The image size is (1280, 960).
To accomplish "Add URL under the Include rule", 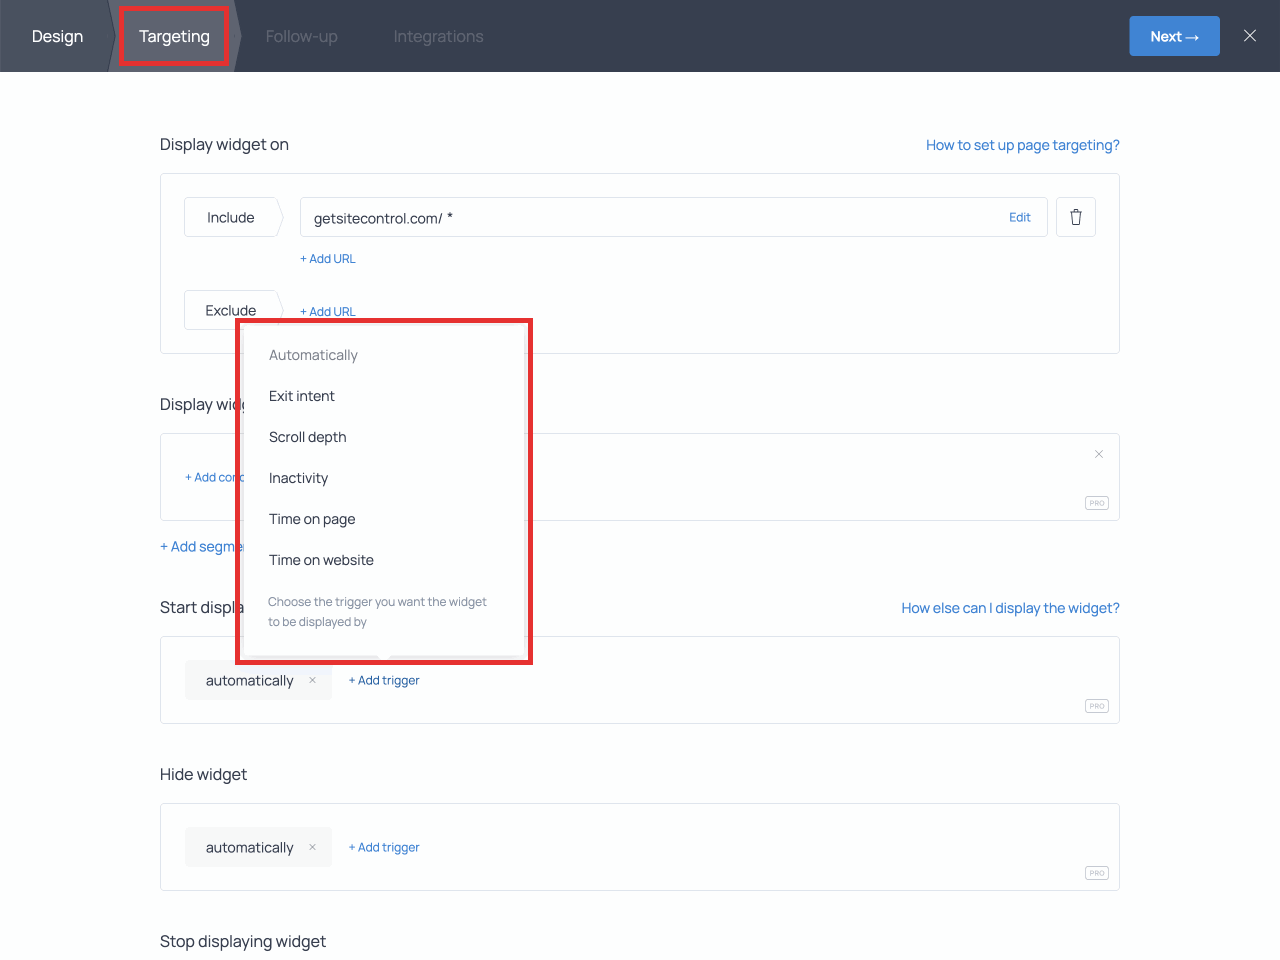I will point(328,259).
